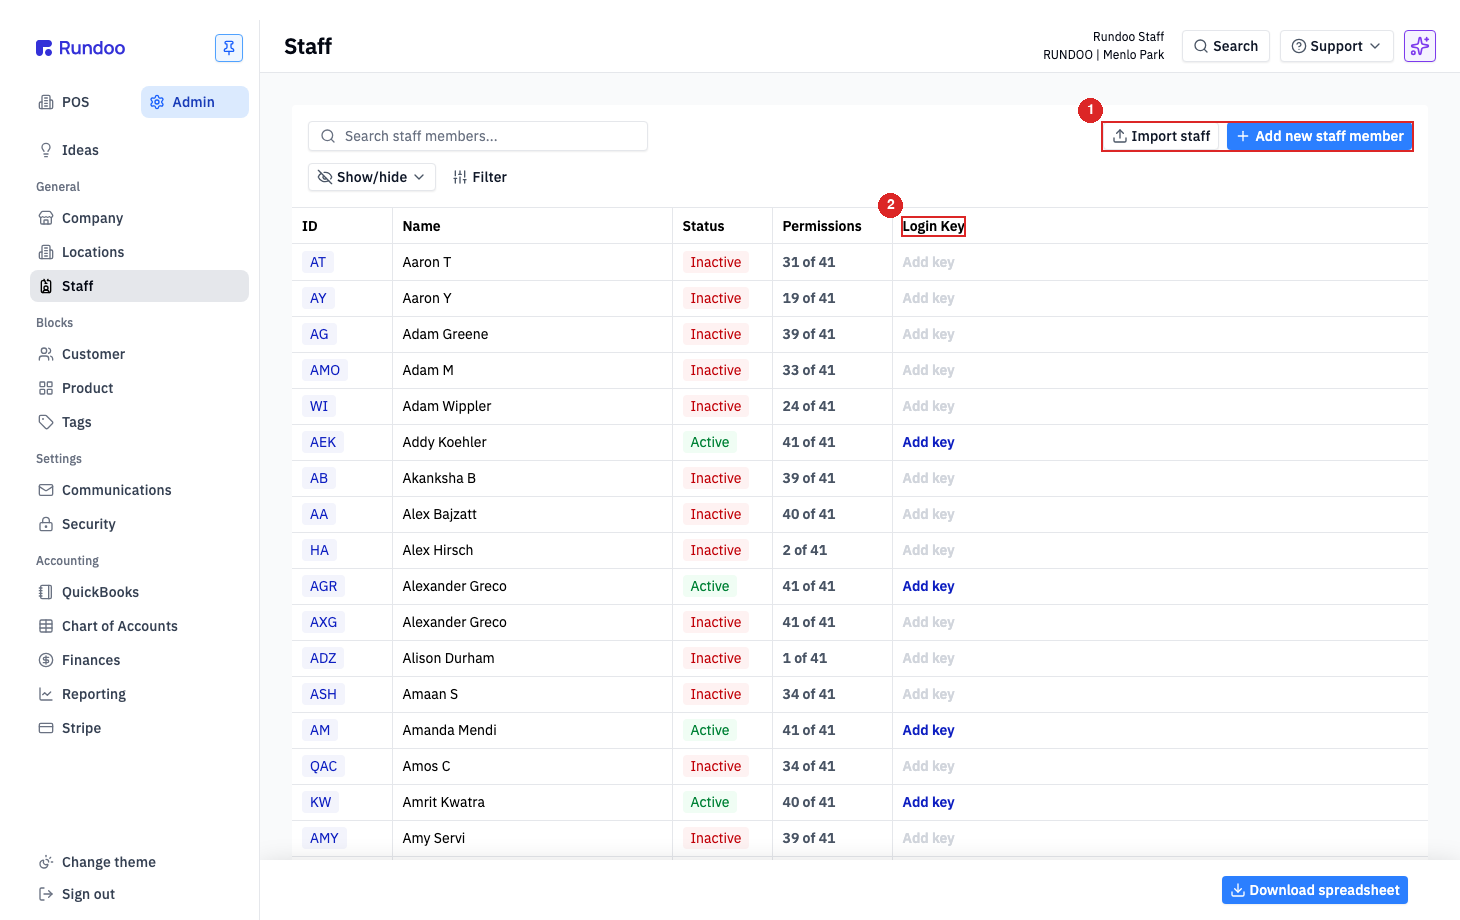Click the name Akanksha B
This screenshot has width=1460, height=920.
tap(439, 478)
